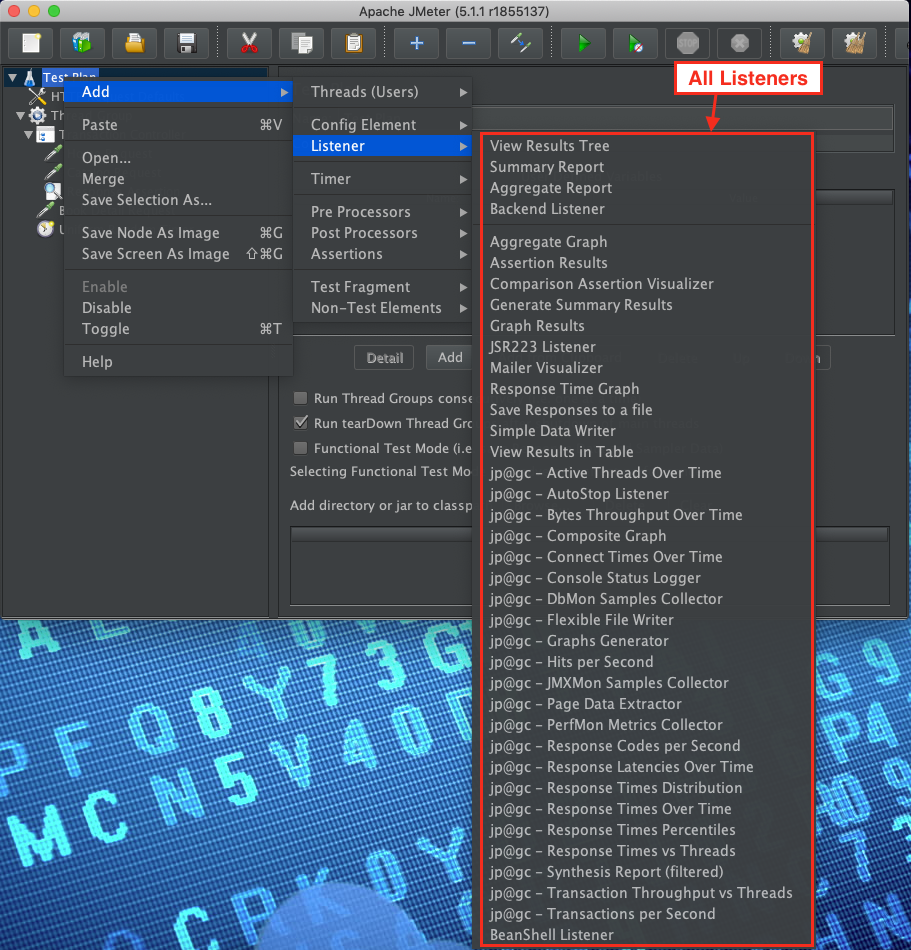Viewport: 911px width, 950px height.
Task: Select the Thread Group gear icon in tree
Action: (x=38, y=115)
